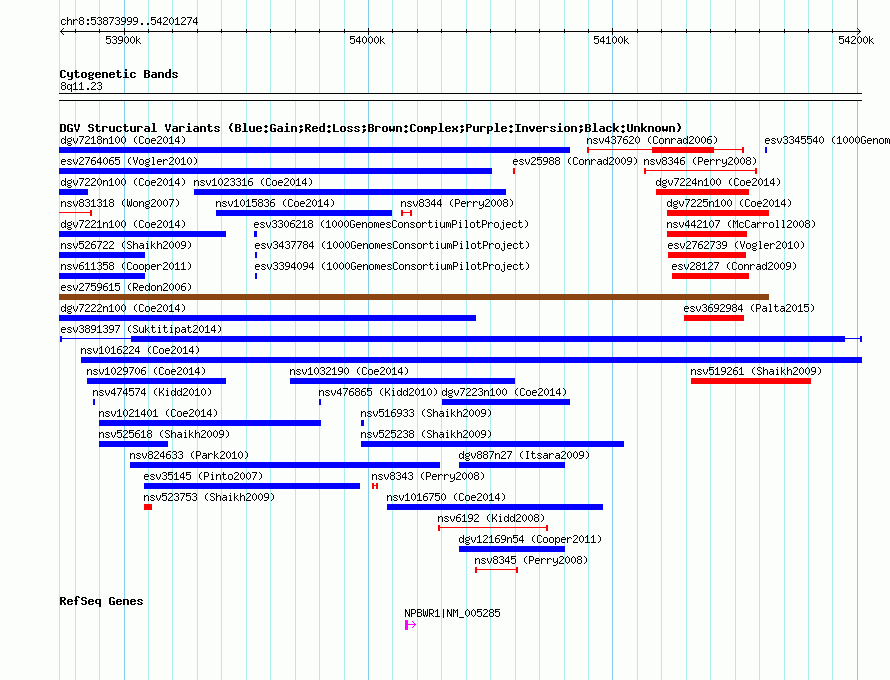Click the second (Vogler2010) variant, esv2762739
890x680 pixels.
pos(707,255)
